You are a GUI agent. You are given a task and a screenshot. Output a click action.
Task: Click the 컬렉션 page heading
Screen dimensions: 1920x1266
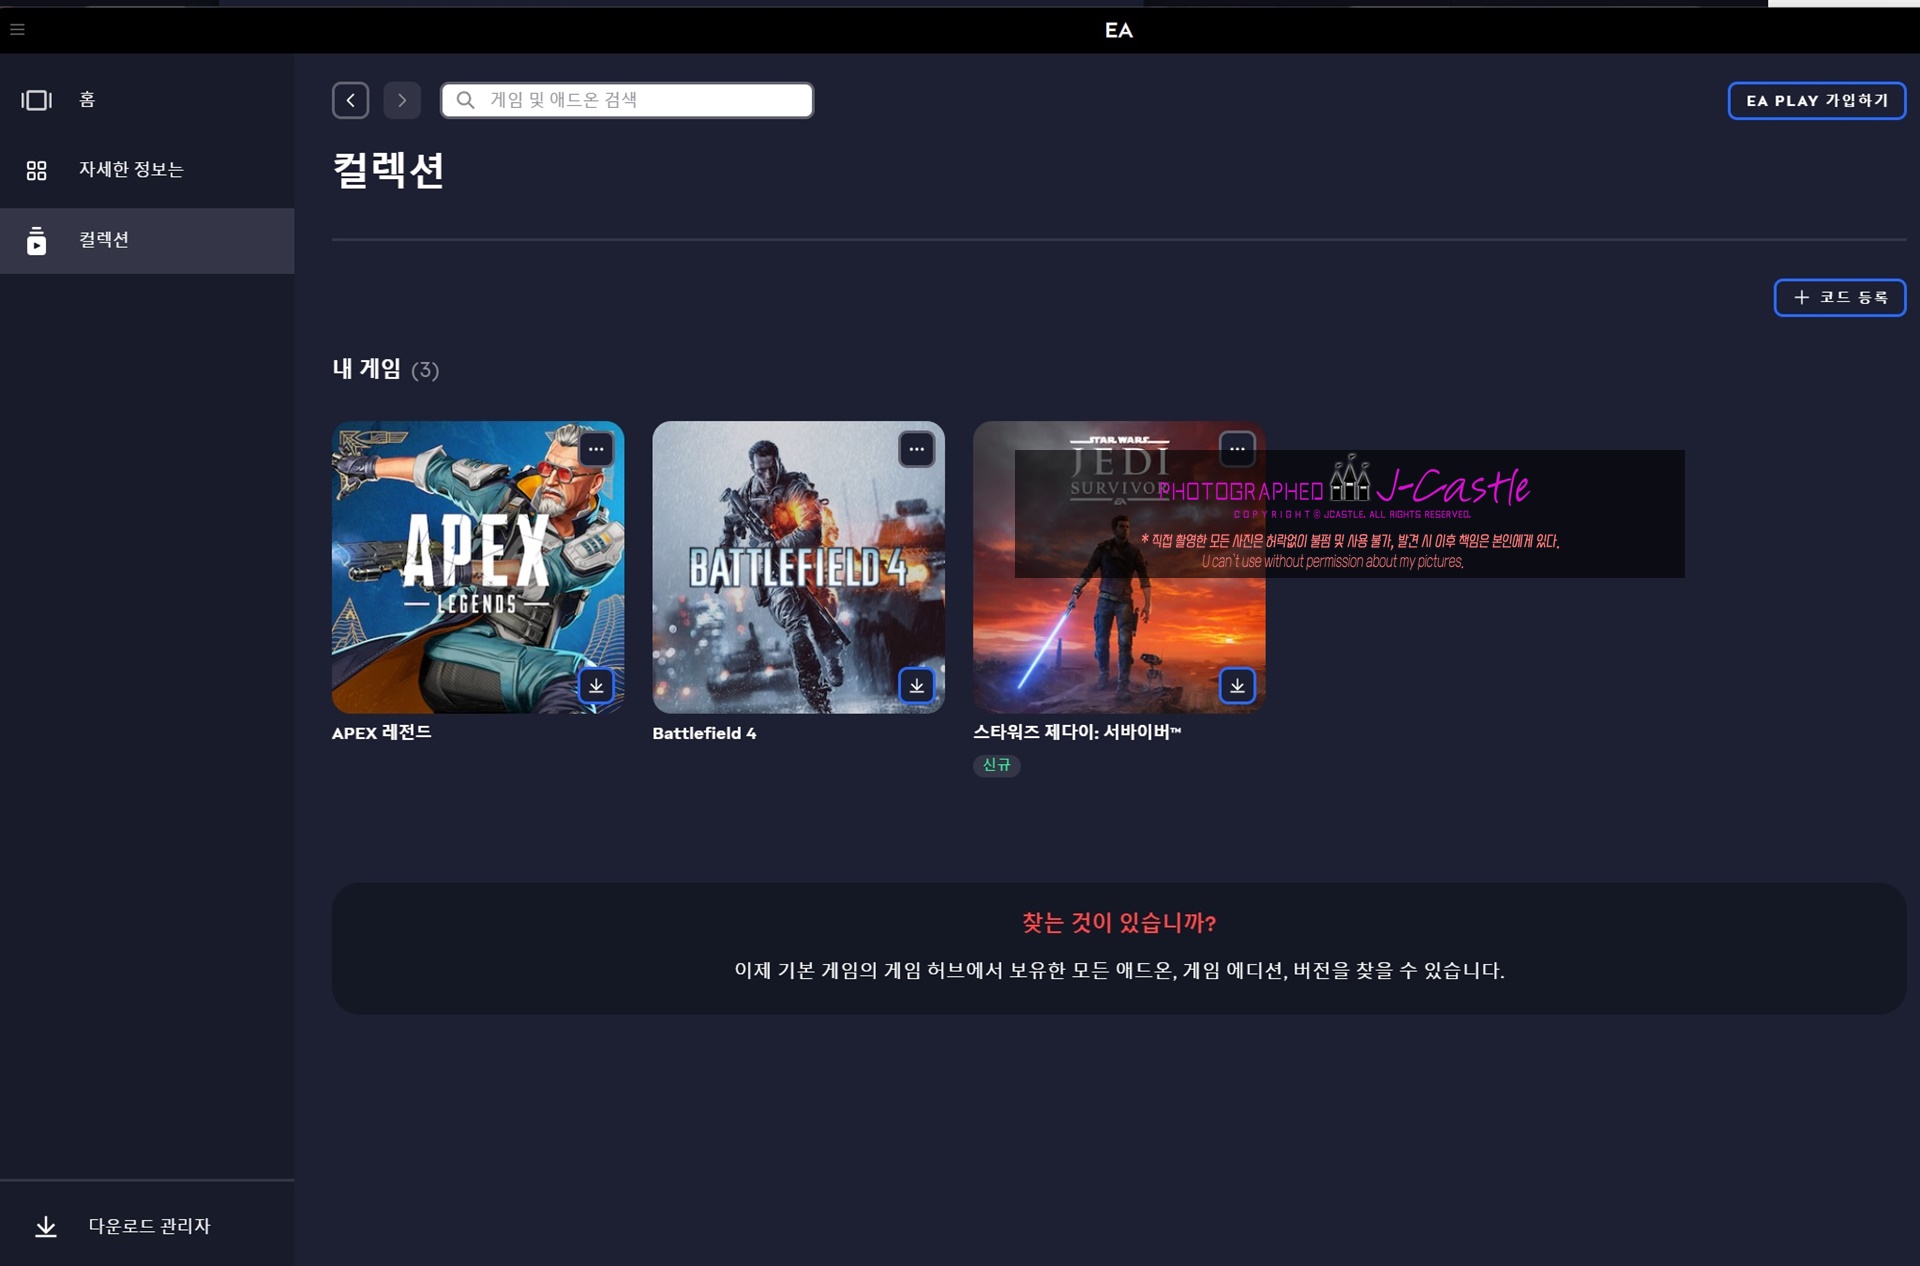[x=388, y=170]
